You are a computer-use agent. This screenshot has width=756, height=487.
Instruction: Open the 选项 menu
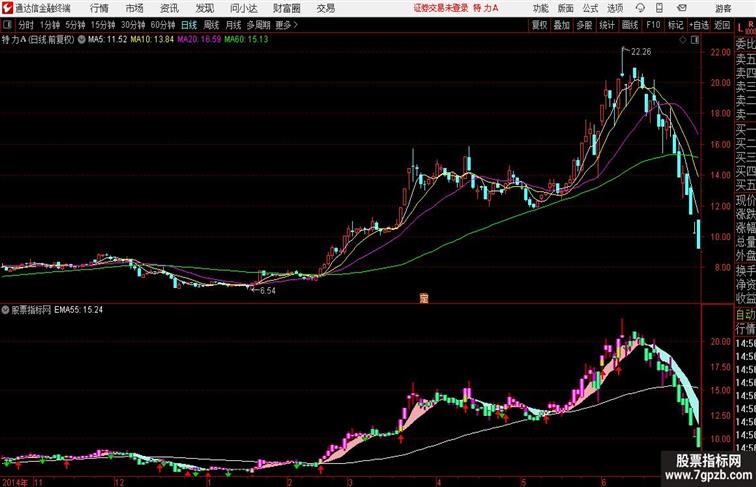(x=615, y=8)
